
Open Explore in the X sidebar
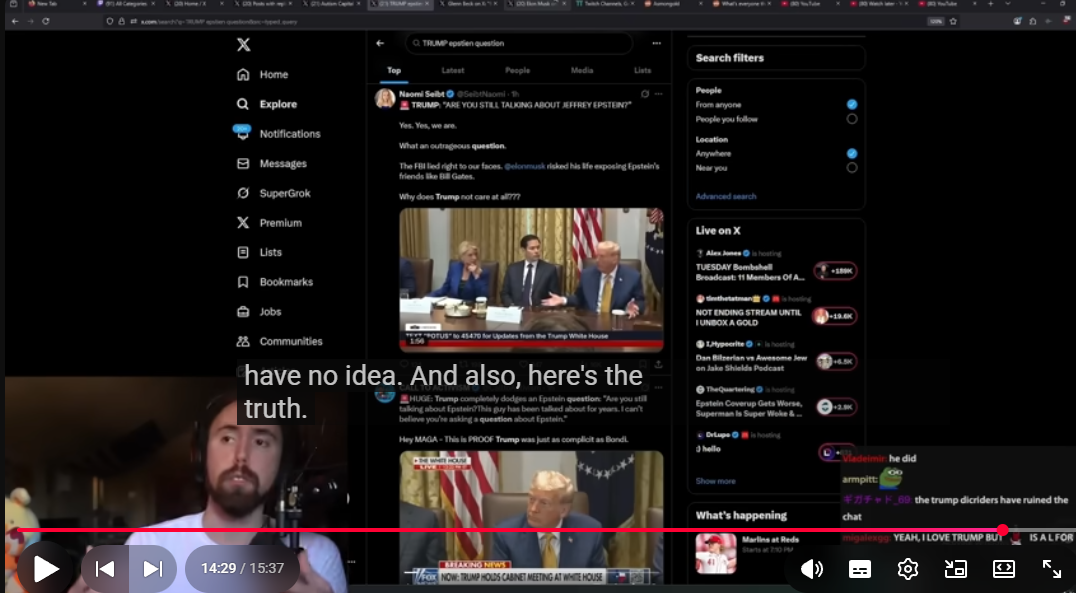pyautogui.click(x=266, y=104)
